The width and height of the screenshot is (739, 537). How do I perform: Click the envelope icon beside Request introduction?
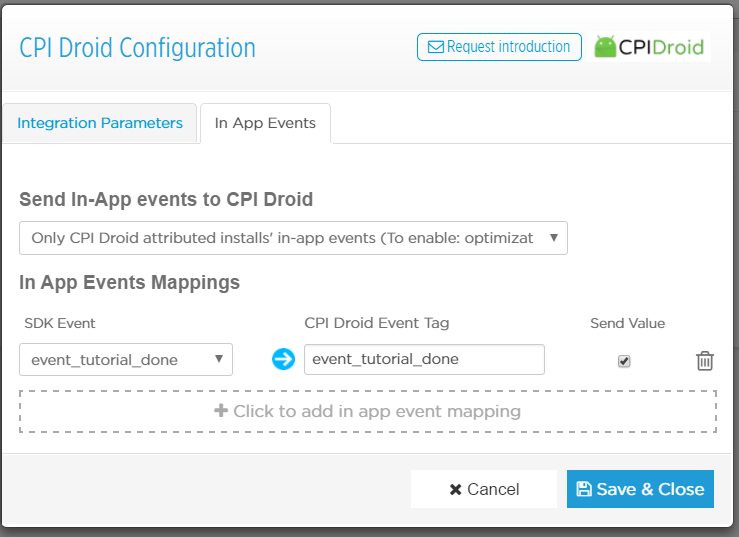pos(435,47)
